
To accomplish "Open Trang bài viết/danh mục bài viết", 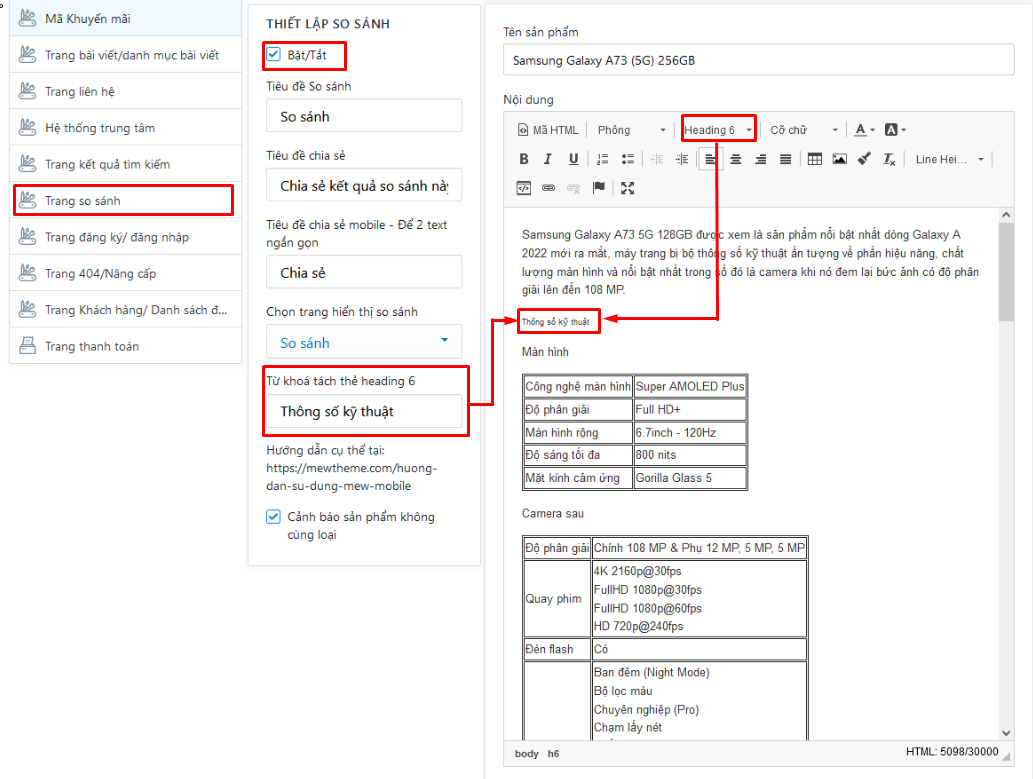I will (x=125, y=55).
